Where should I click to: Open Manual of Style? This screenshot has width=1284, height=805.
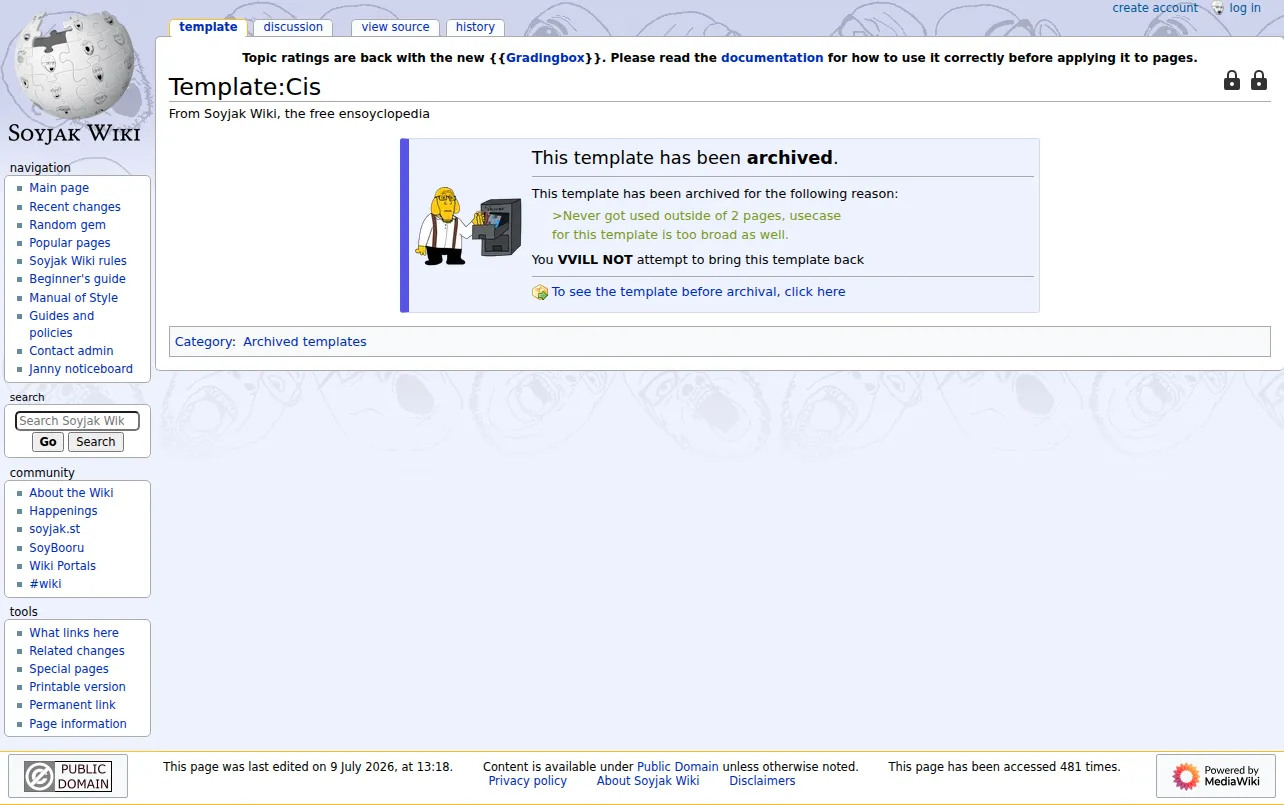74,298
